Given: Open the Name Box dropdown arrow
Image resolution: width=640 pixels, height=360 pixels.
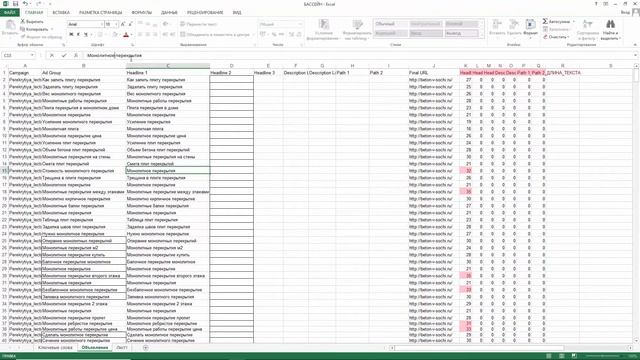Looking at the screenshot, I should tap(31, 56).
